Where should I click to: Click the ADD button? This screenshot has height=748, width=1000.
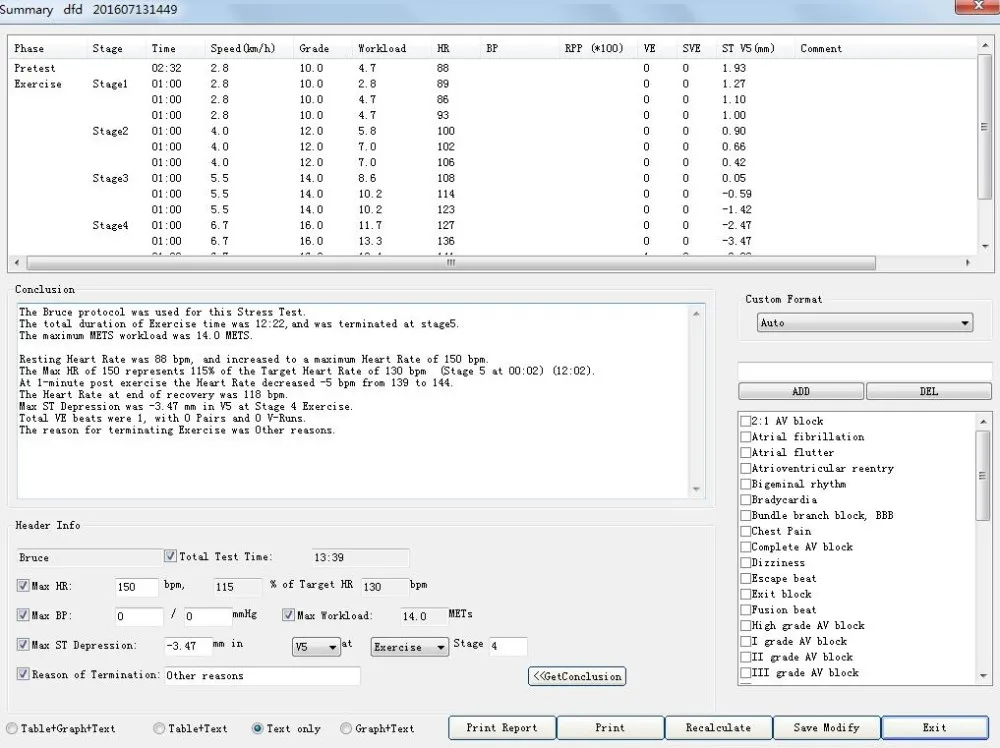tap(800, 391)
